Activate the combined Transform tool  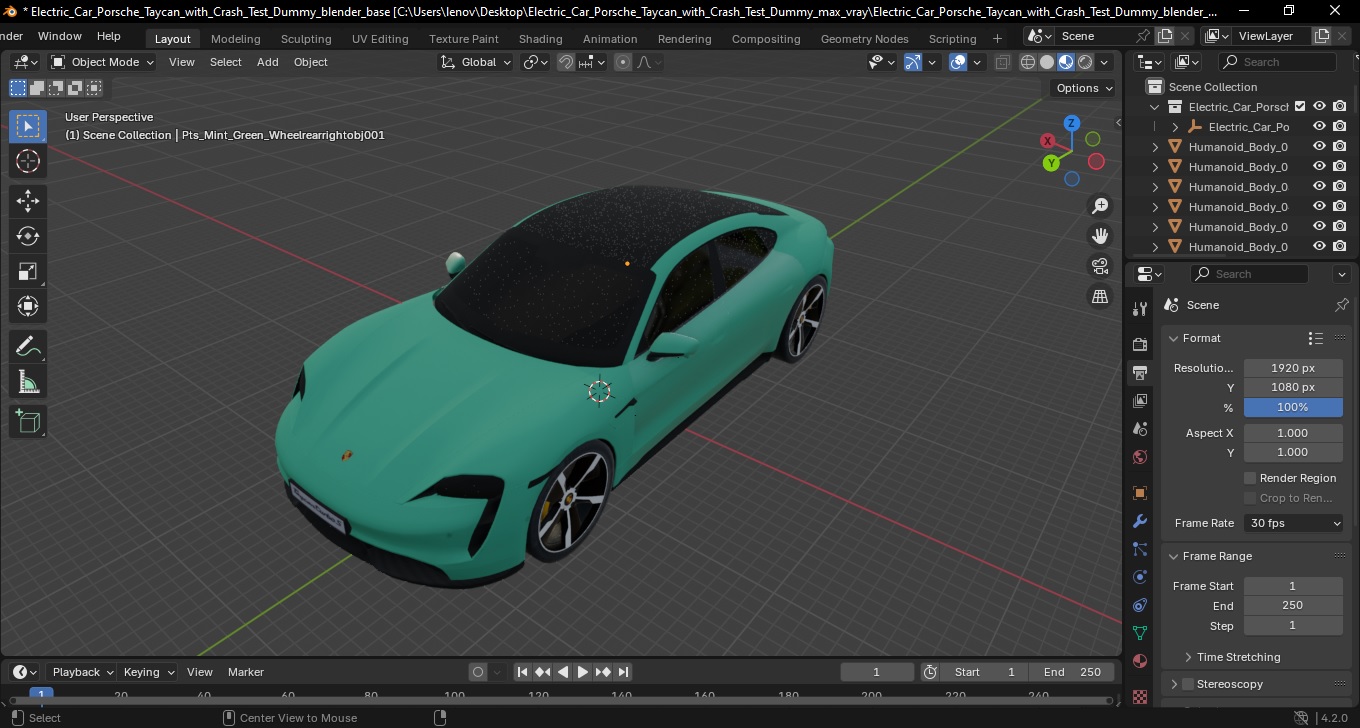coord(28,306)
